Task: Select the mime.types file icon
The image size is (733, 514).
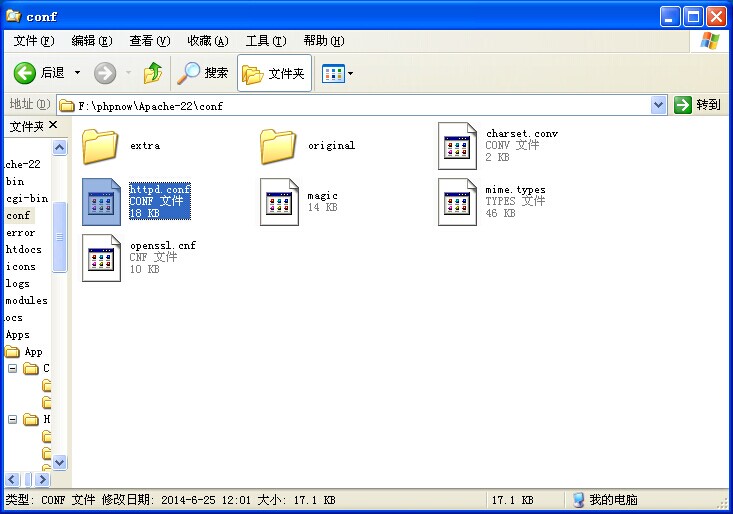Action: (457, 202)
